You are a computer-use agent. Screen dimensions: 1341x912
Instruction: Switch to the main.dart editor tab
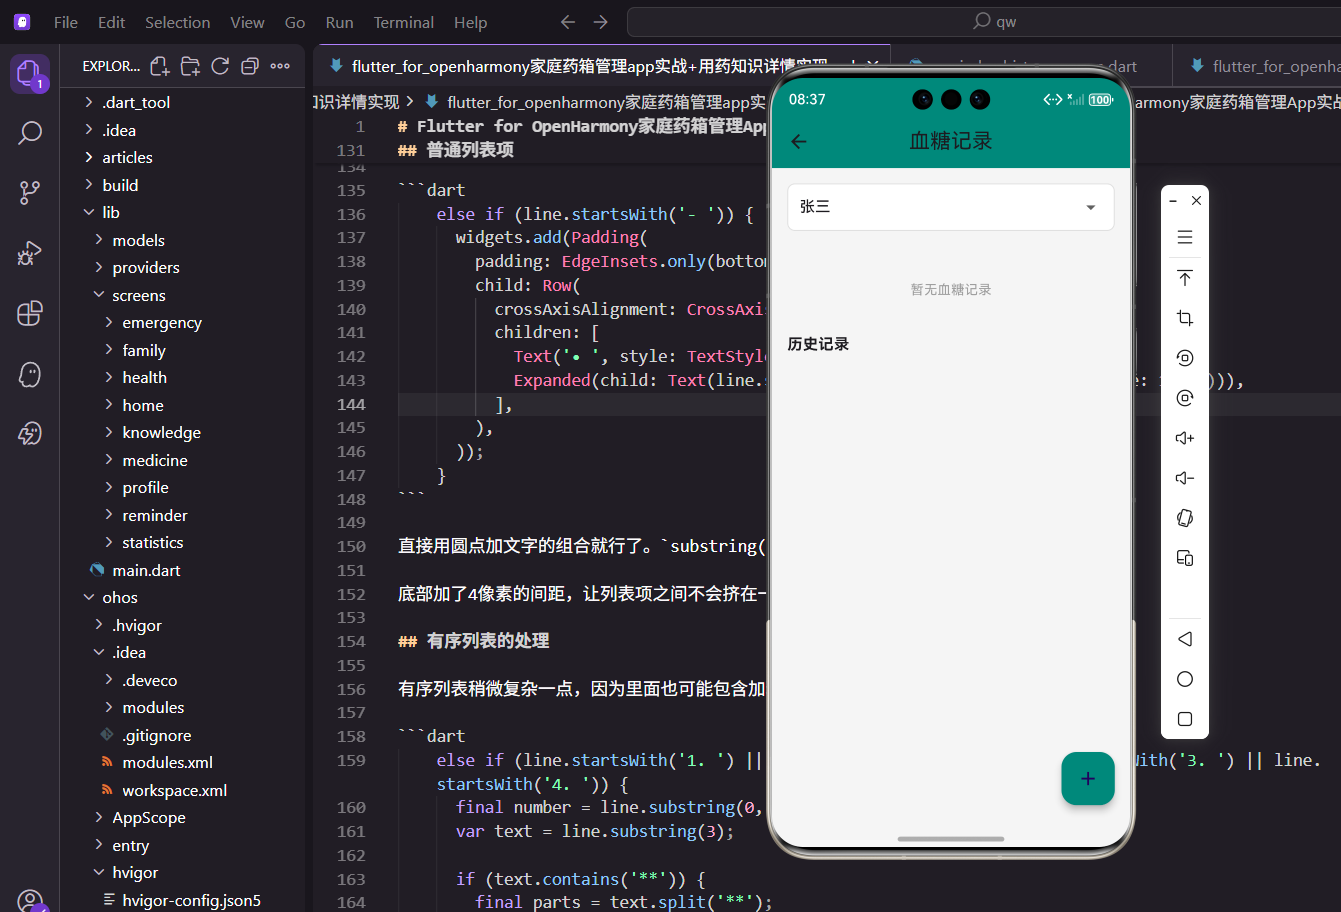click(x=147, y=569)
